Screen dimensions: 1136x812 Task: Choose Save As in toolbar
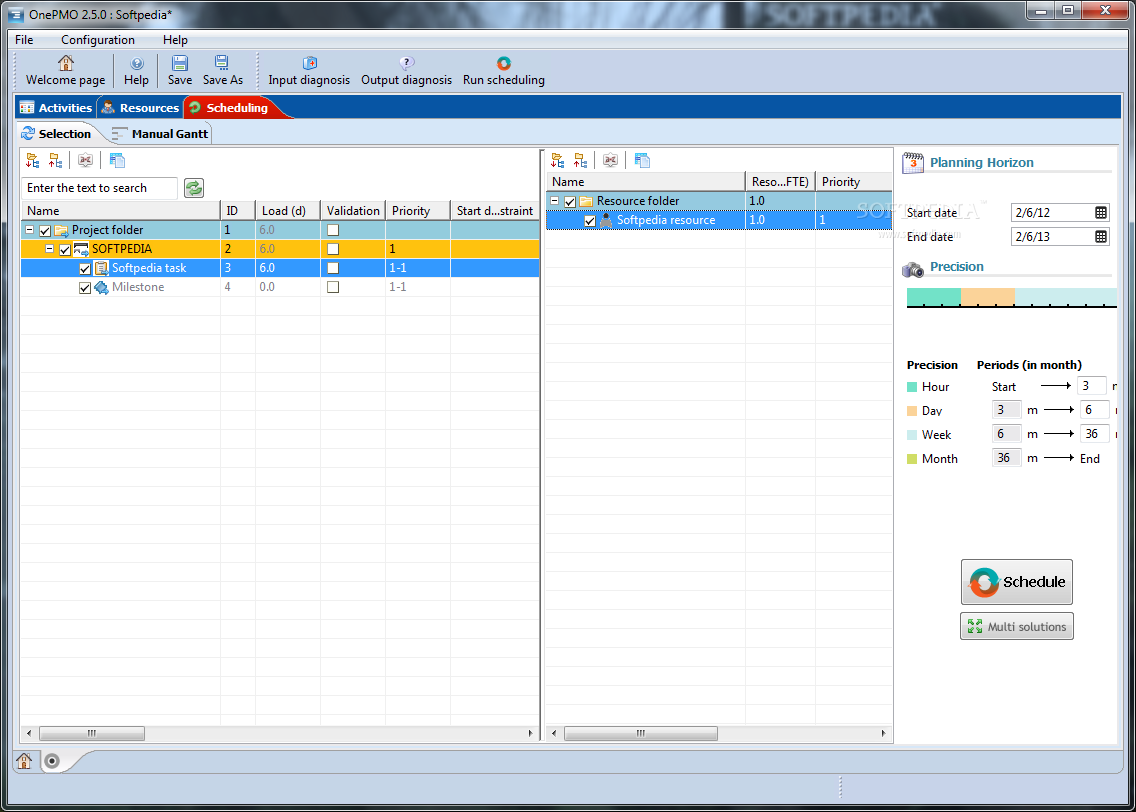(x=222, y=71)
